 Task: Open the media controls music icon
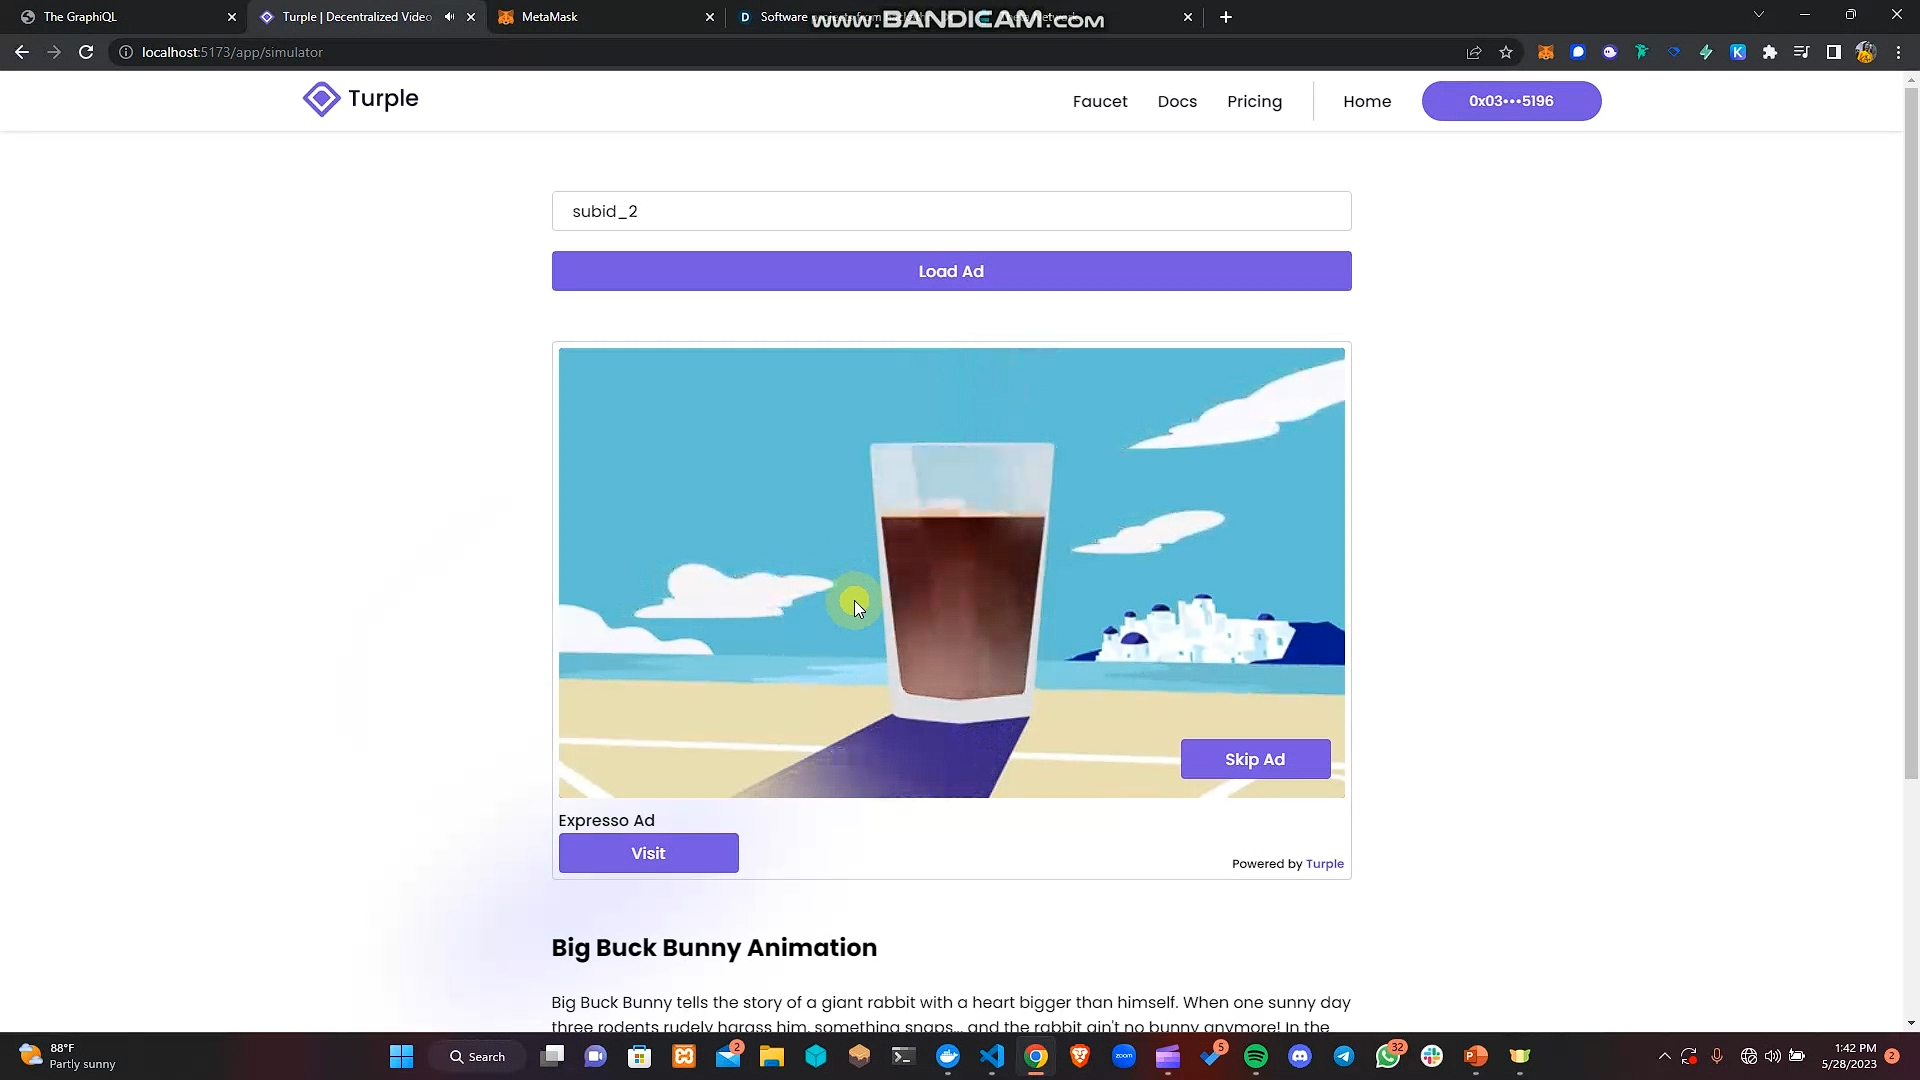(1801, 52)
